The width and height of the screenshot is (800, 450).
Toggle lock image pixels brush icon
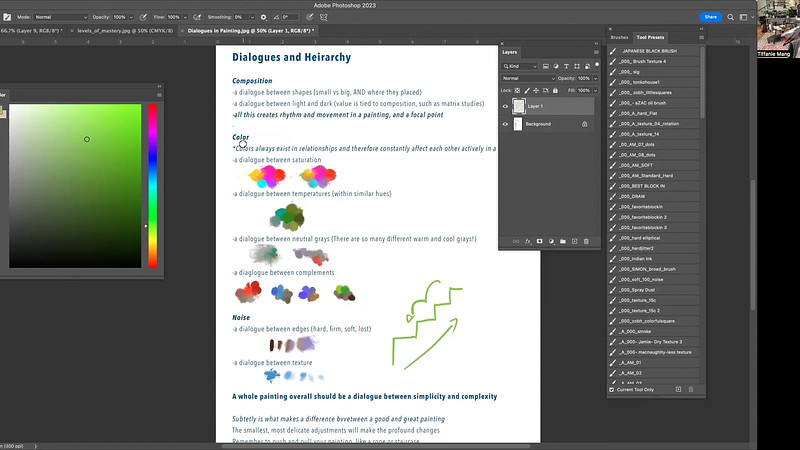coord(527,90)
